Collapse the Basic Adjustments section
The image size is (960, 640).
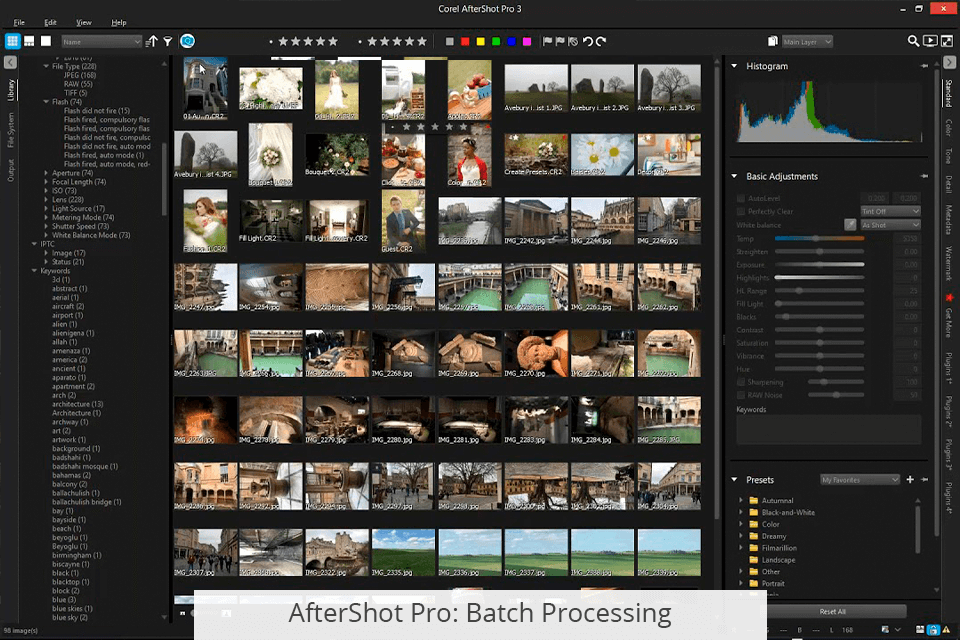coord(734,176)
